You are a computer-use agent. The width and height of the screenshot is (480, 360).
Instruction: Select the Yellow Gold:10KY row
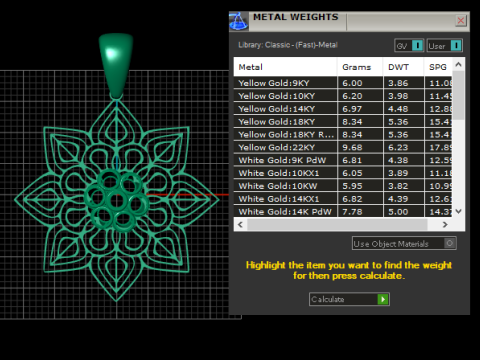pyautogui.click(x=343, y=96)
